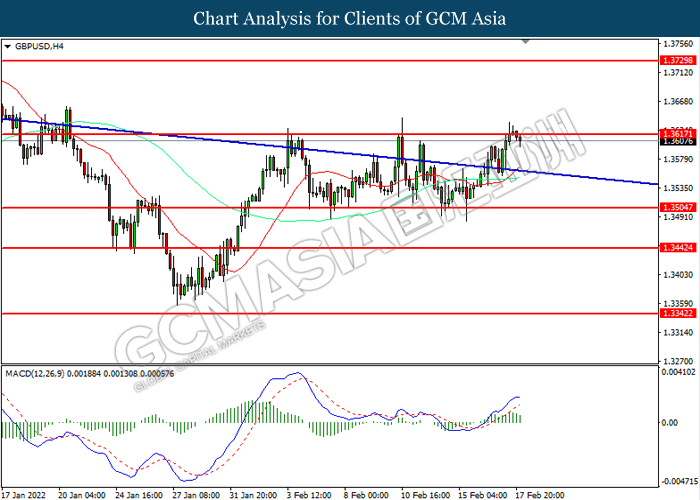This screenshot has height=500, width=700.
Task: Select the 1.35047 red price level tag
Action: (x=677, y=208)
